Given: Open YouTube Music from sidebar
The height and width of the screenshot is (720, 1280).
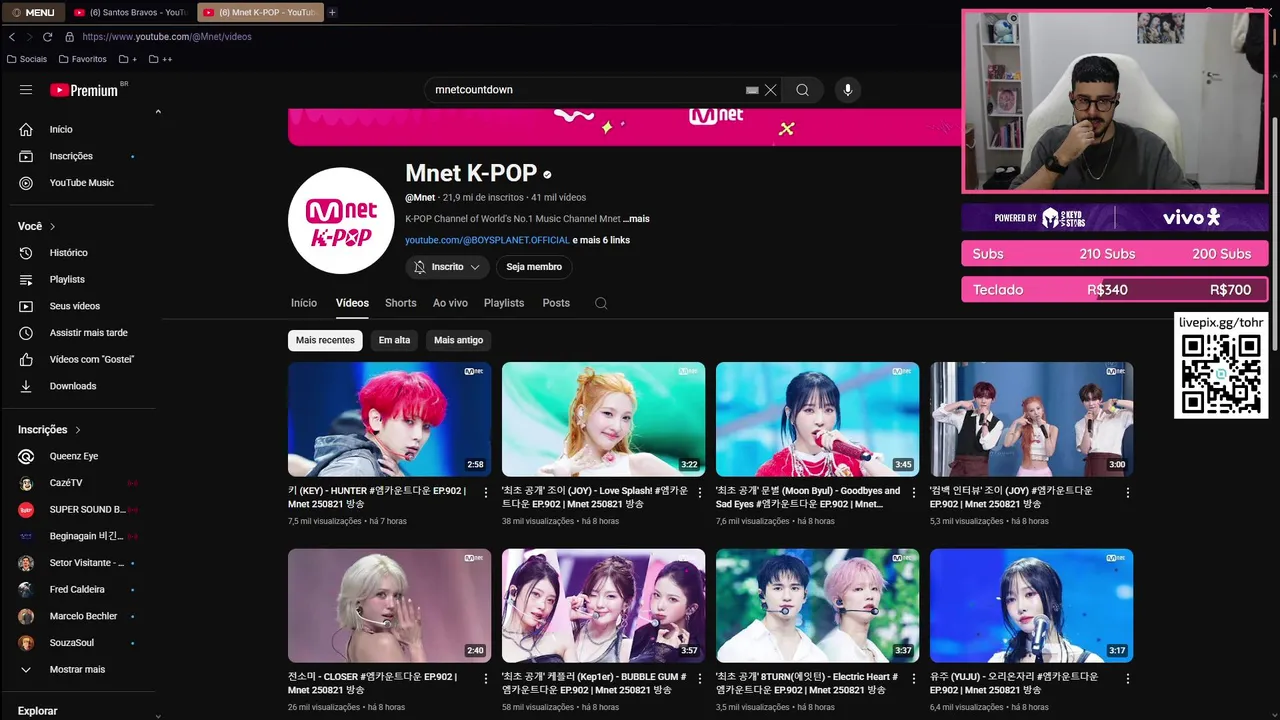Looking at the screenshot, I should (80, 183).
